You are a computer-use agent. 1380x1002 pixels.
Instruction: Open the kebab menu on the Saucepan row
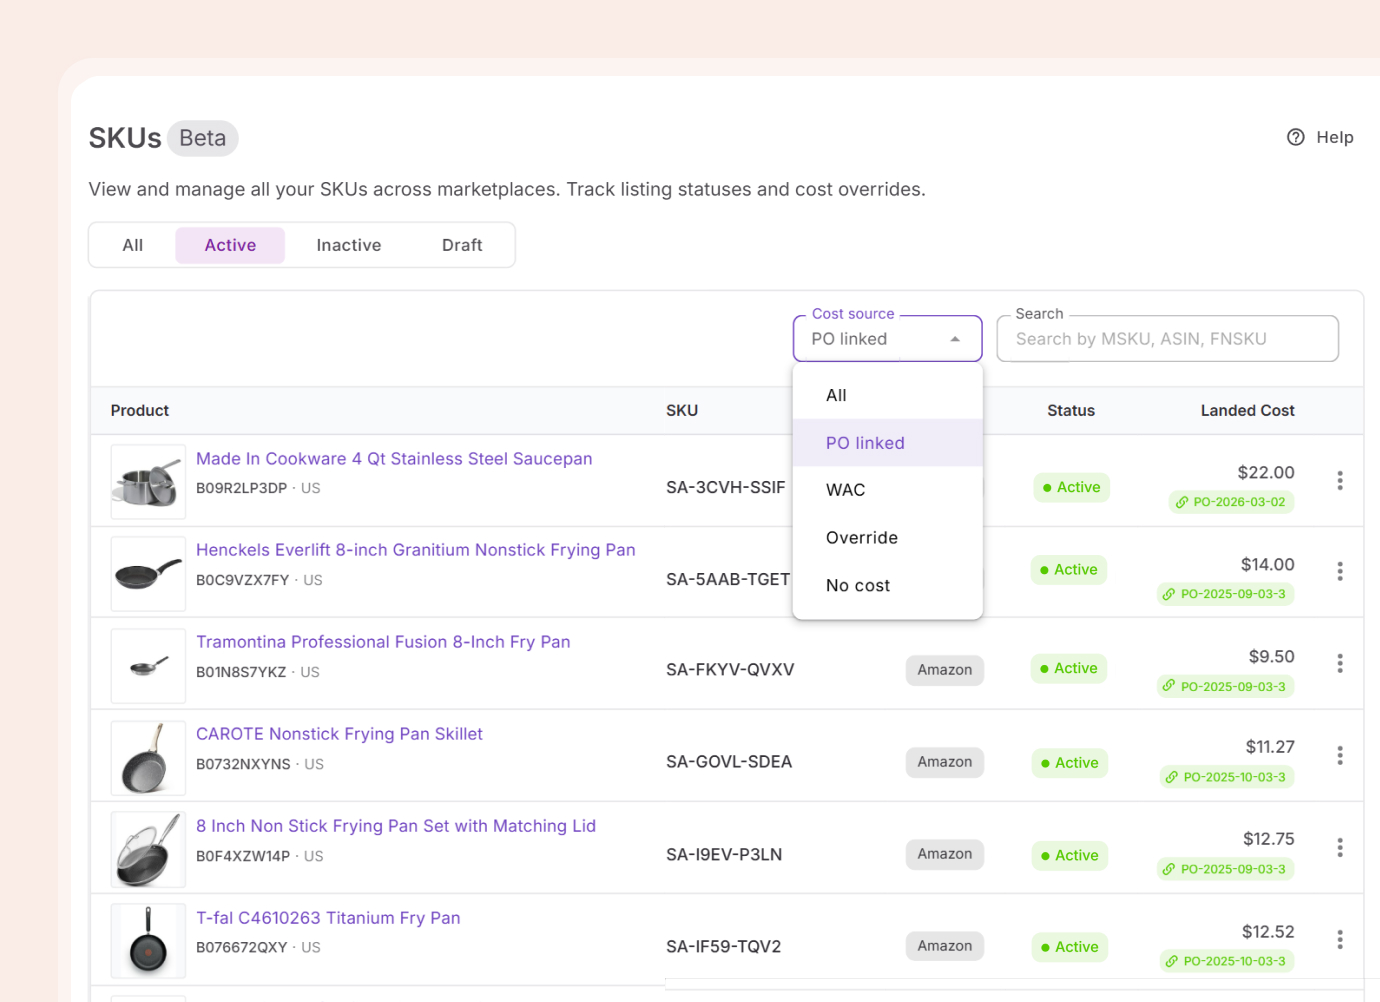1340,480
